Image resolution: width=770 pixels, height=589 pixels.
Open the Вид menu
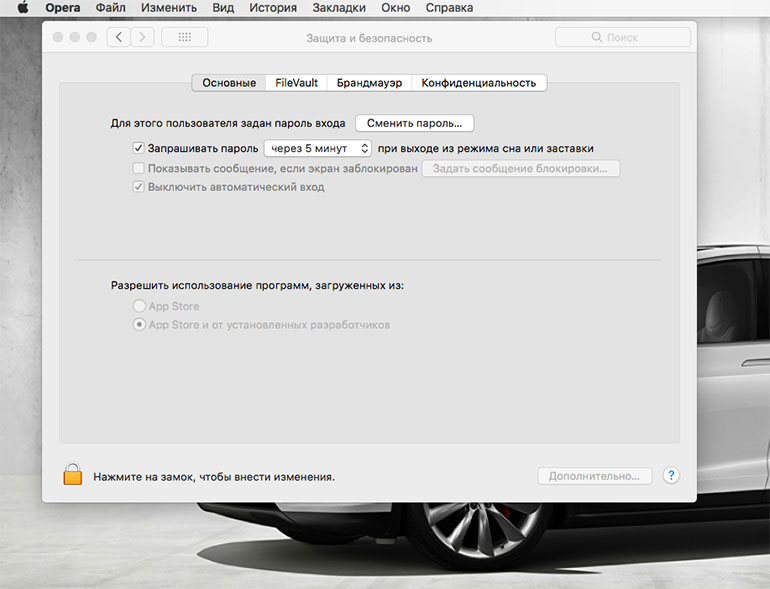pos(223,8)
